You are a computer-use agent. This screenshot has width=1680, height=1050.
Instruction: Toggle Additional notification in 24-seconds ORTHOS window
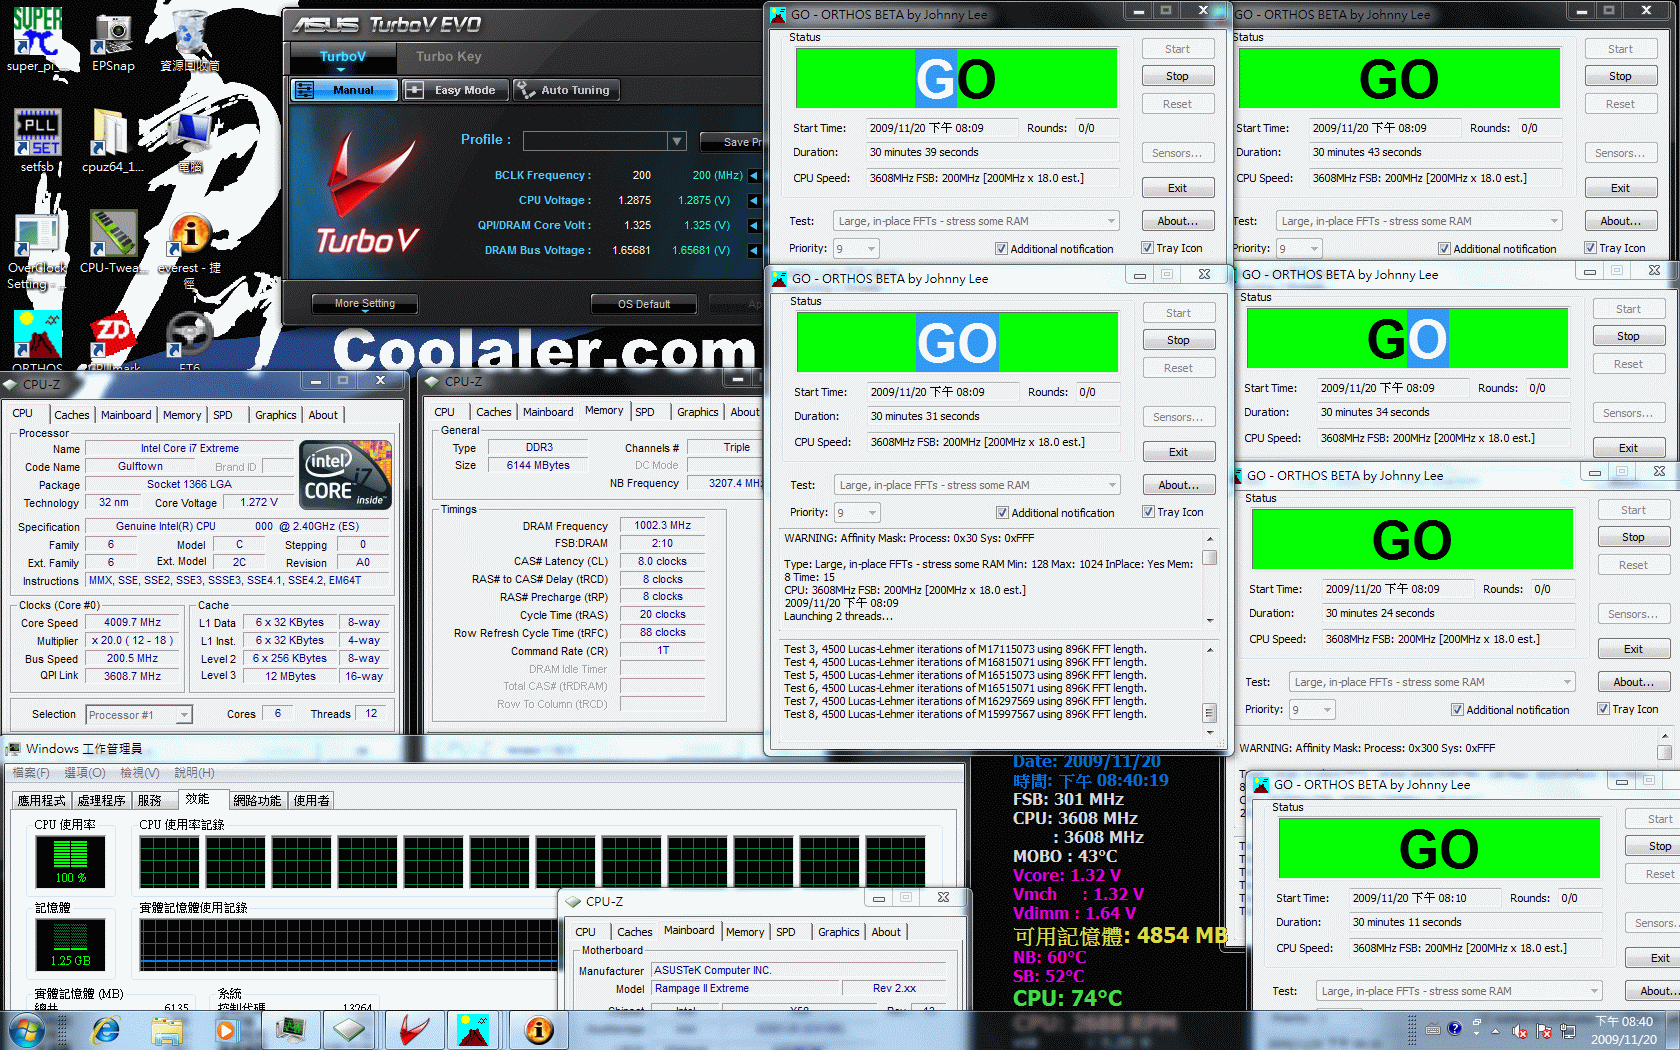click(1510, 710)
